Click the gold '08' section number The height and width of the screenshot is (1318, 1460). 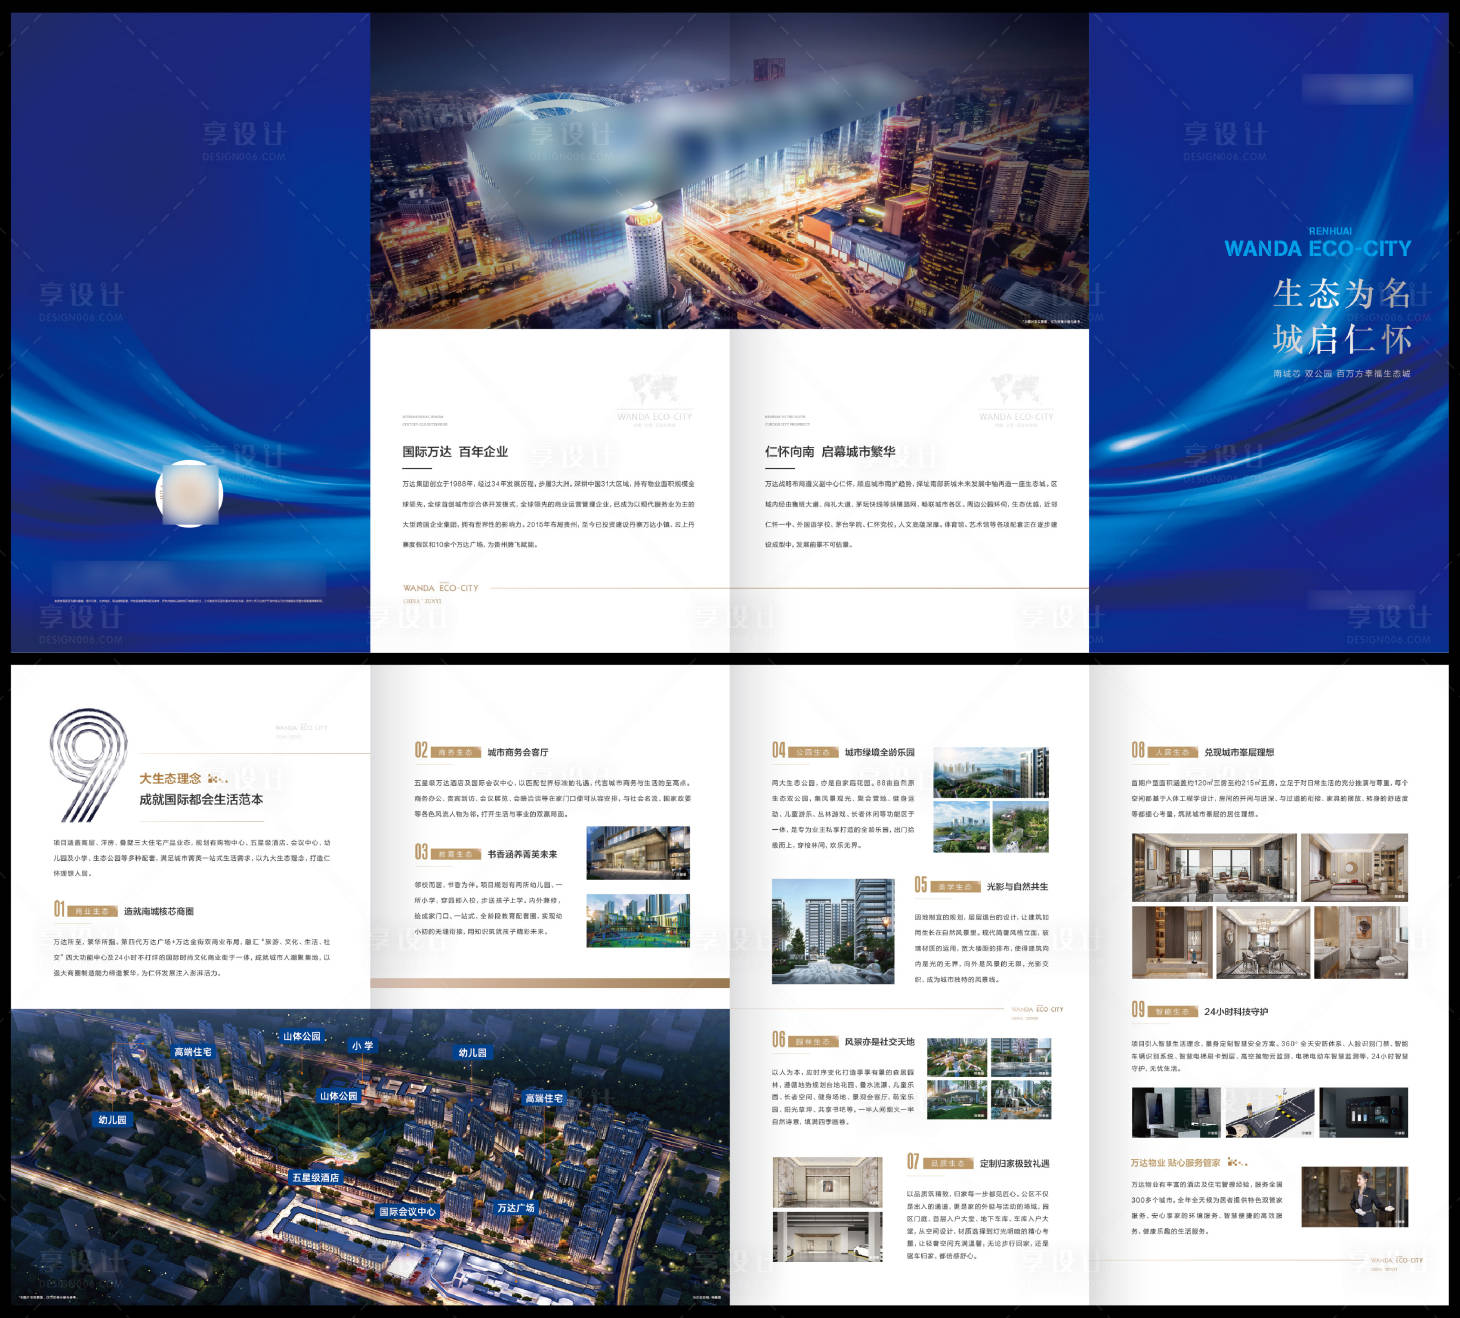click(1138, 750)
